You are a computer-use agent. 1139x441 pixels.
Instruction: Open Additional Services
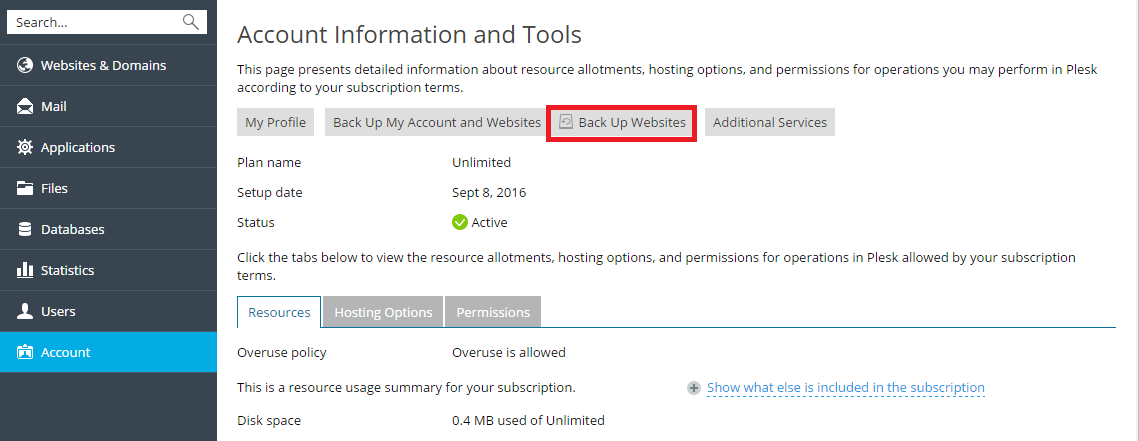click(770, 122)
